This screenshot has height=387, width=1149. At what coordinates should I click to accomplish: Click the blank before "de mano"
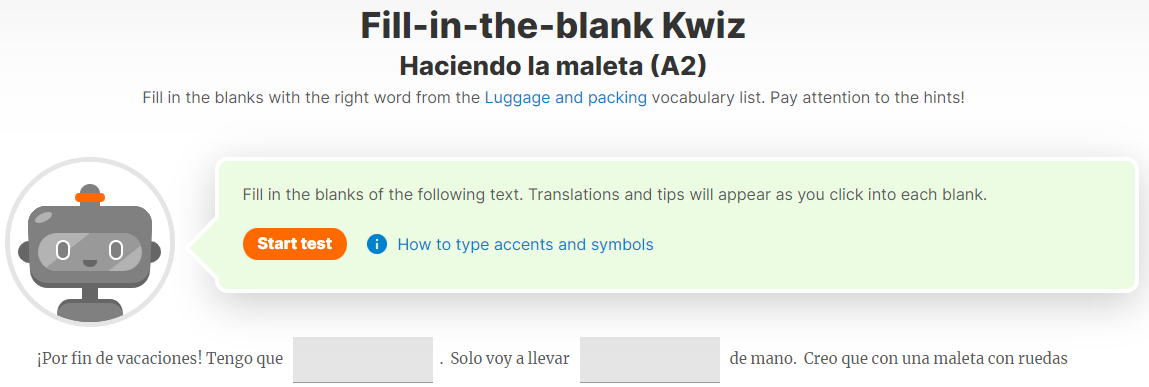point(649,359)
